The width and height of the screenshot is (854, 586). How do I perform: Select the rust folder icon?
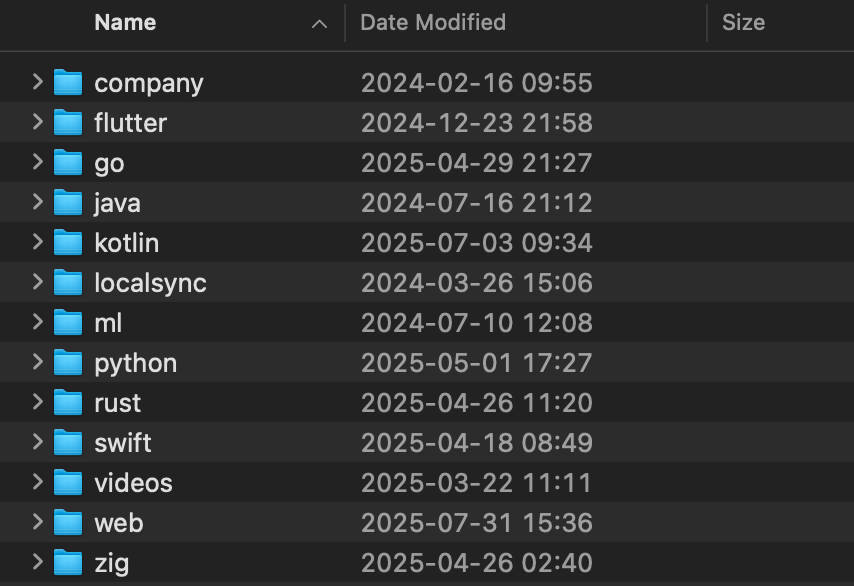[68, 402]
